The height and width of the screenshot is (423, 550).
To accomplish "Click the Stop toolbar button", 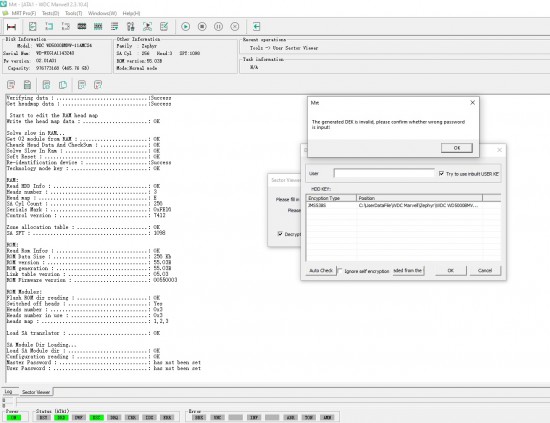I will (202, 27).
